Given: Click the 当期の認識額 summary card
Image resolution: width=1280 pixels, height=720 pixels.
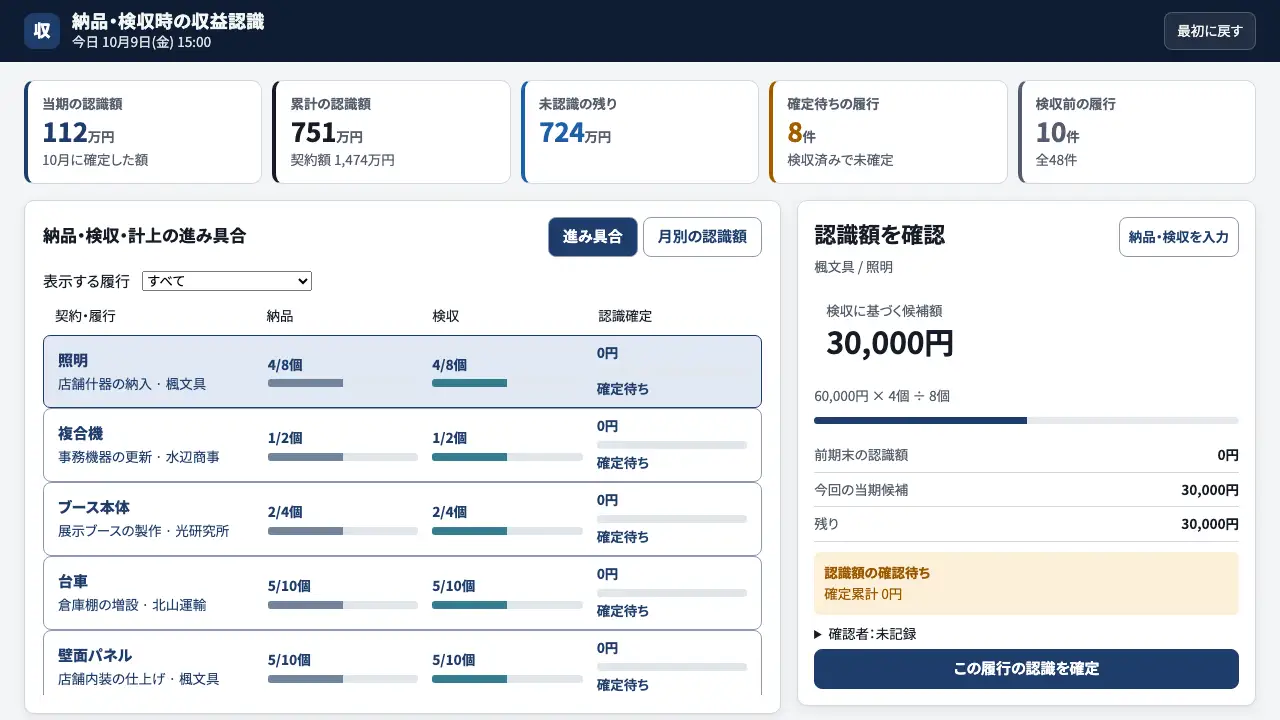Looking at the screenshot, I should coord(143,132).
